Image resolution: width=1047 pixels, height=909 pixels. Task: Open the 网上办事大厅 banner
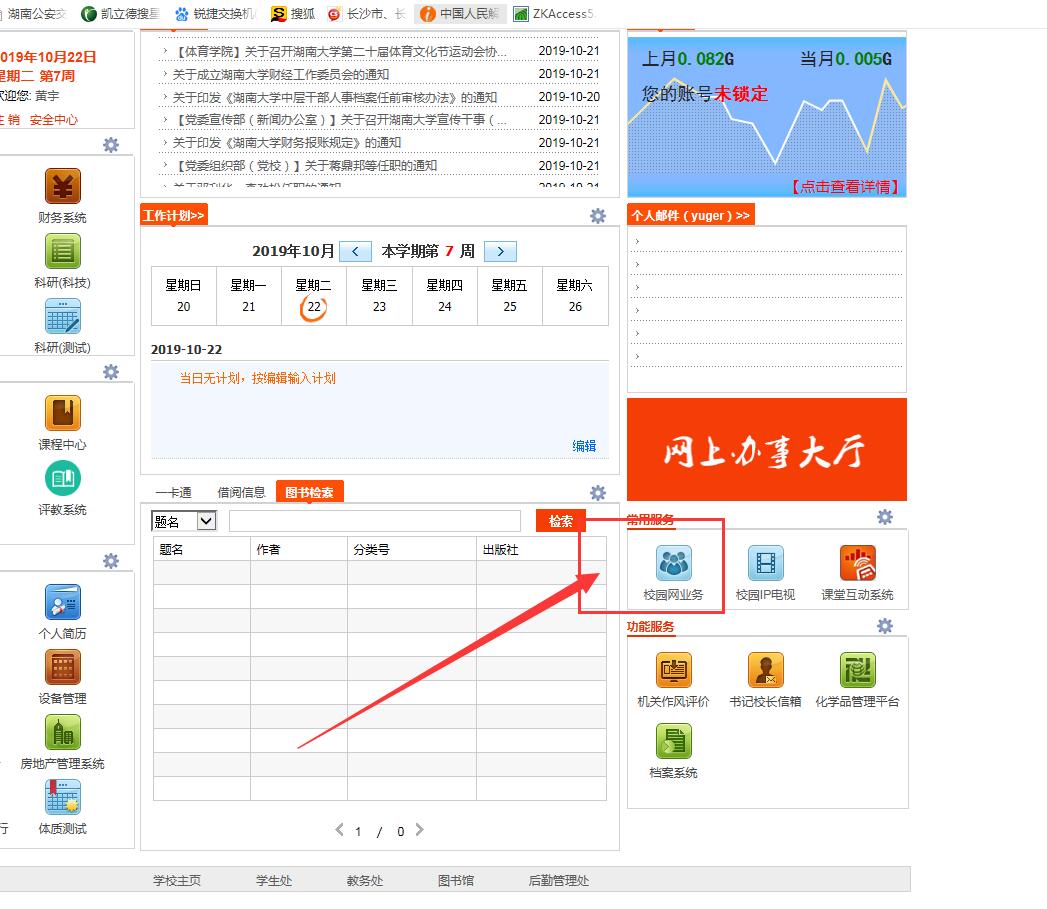point(766,450)
